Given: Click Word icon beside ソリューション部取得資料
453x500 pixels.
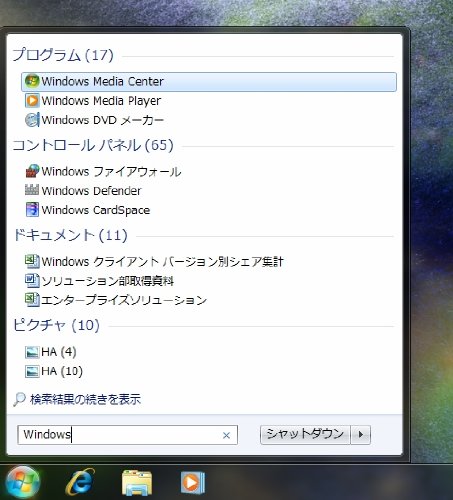Looking at the screenshot, I should pyautogui.click(x=32, y=281).
